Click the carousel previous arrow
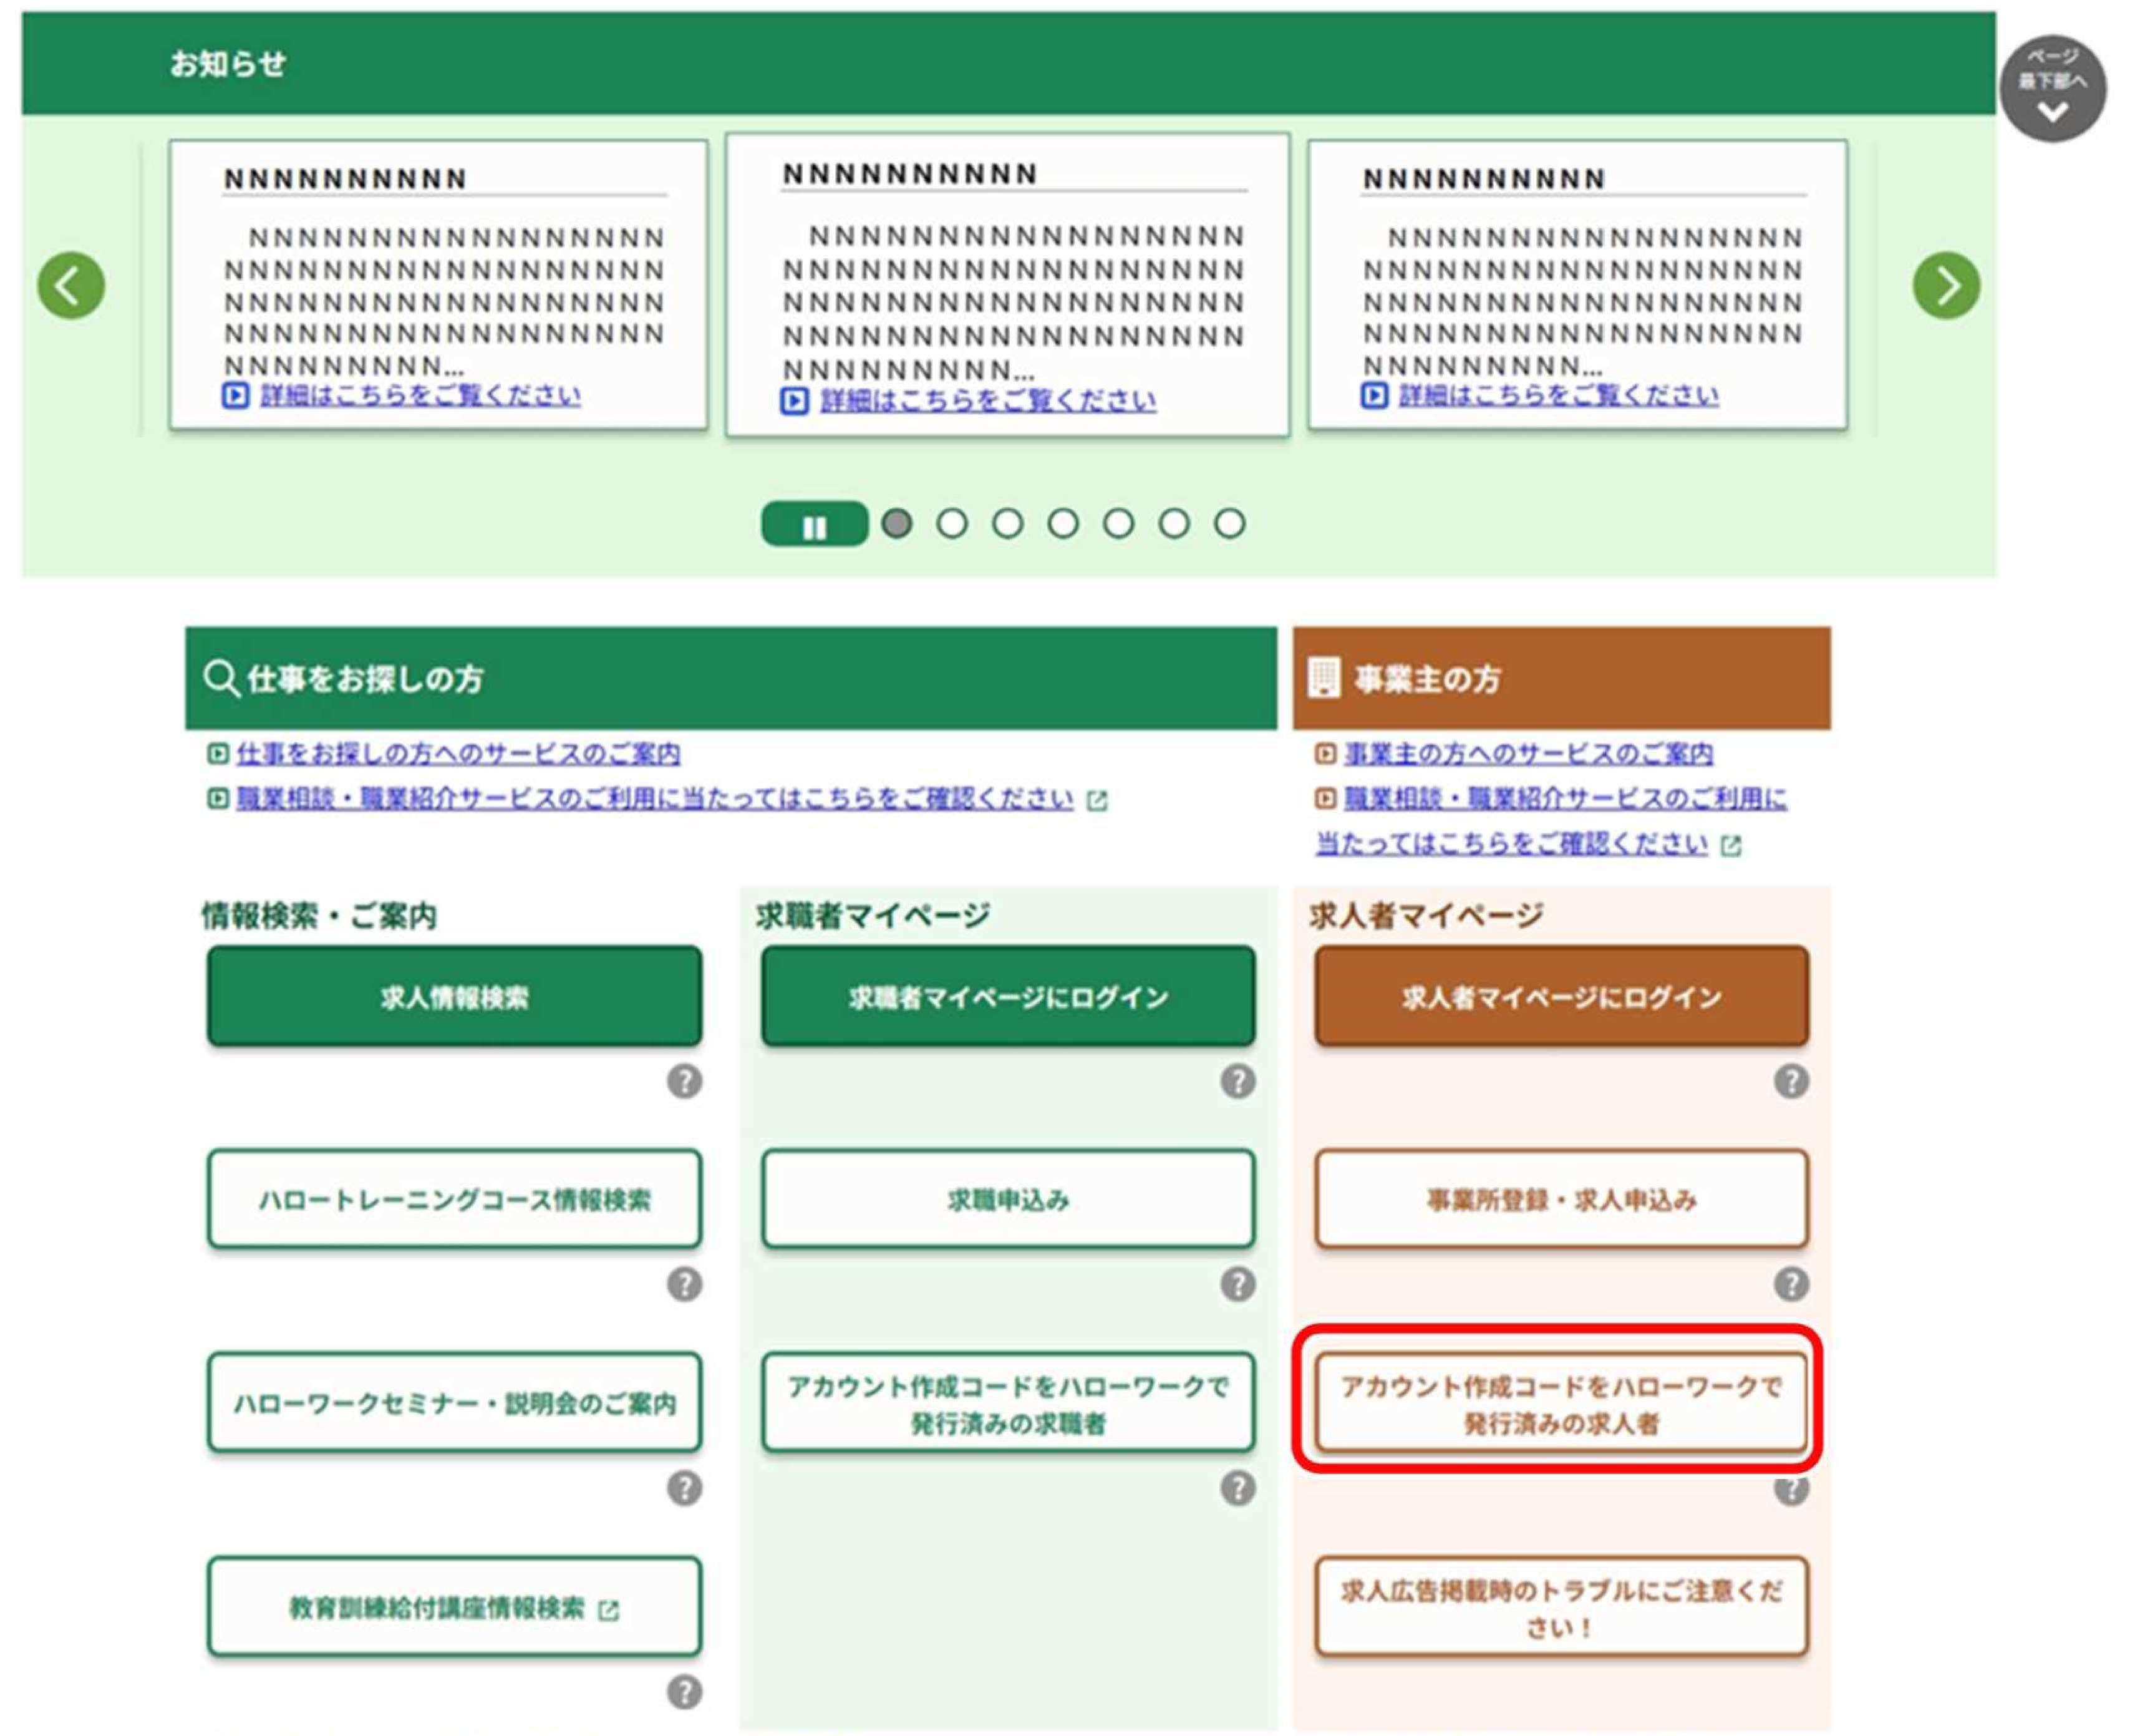Screen dimensions: 2130x1736 coord(71,286)
